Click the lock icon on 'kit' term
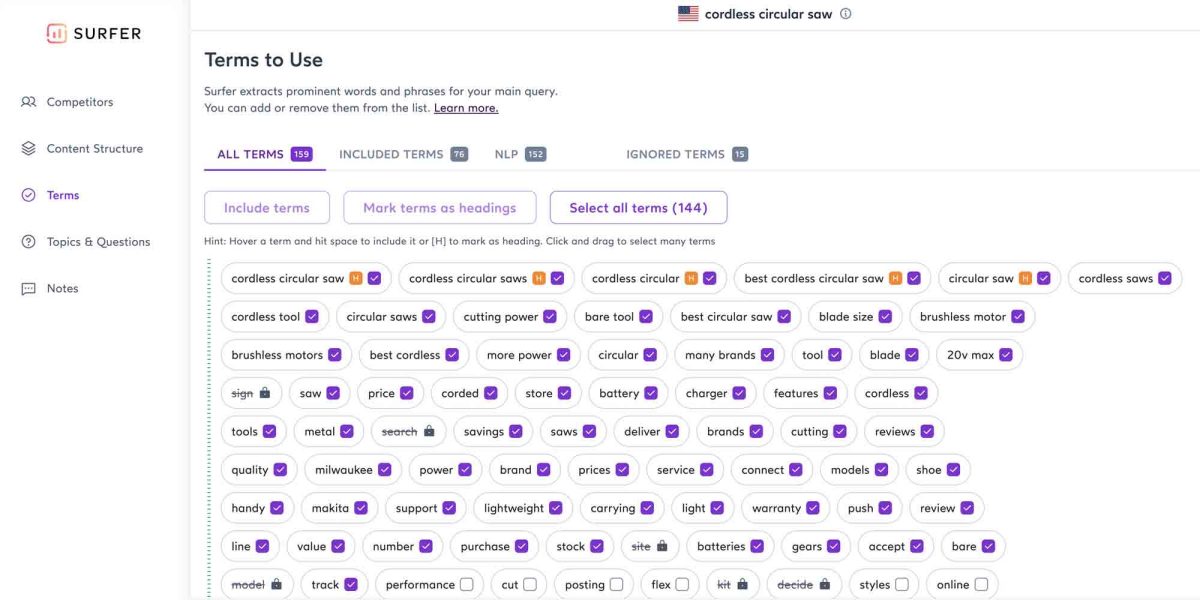1200x600 pixels. click(x=742, y=584)
